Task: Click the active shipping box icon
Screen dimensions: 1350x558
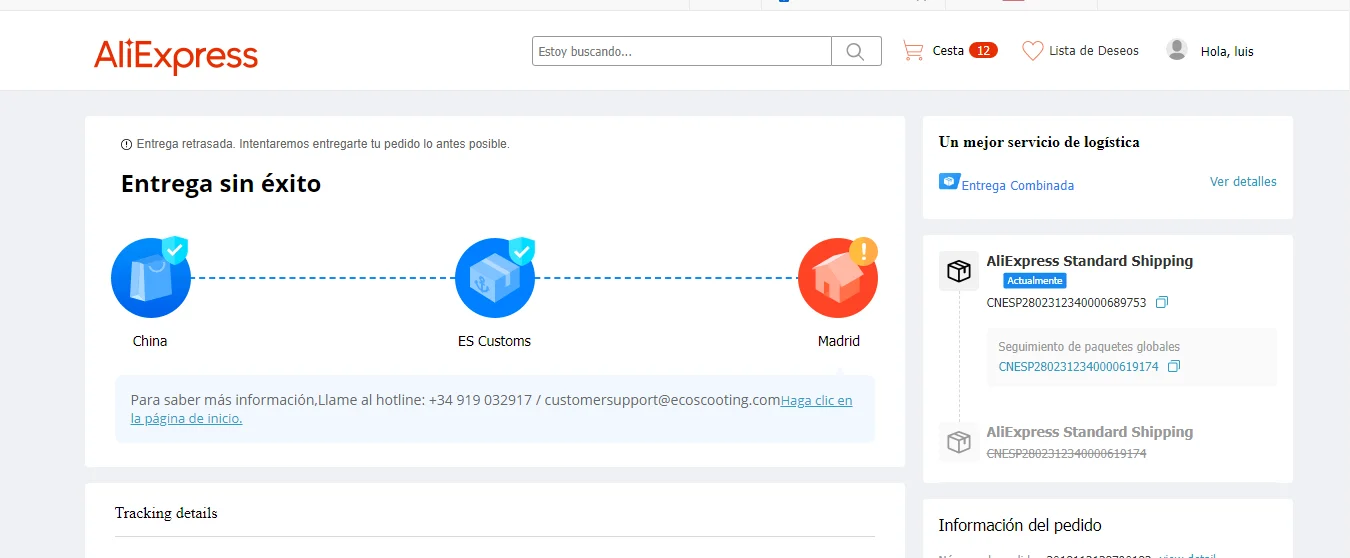Action: [959, 271]
